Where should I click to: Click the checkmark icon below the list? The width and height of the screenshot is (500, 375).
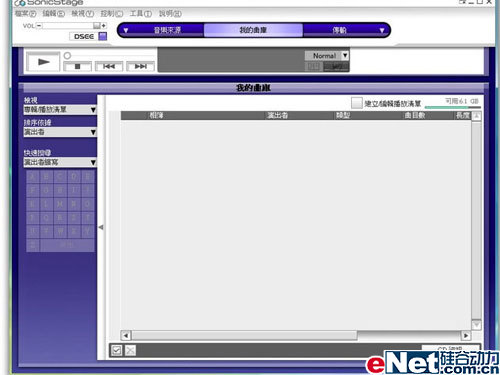pyautogui.click(x=116, y=350)
